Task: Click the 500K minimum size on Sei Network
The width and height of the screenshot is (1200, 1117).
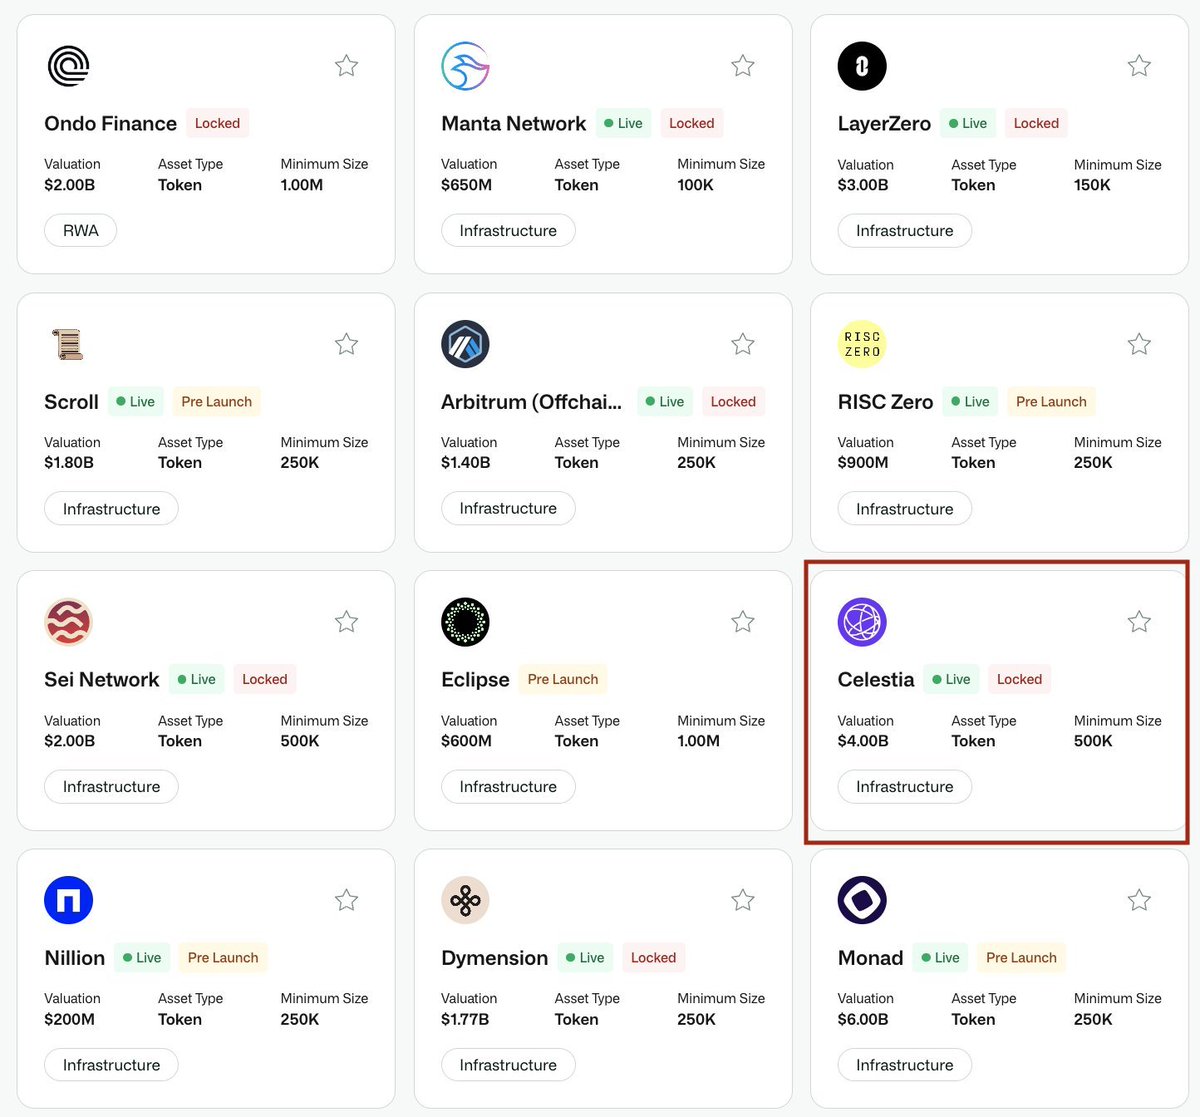Action: pyautogui.click(x=300, y=741)
